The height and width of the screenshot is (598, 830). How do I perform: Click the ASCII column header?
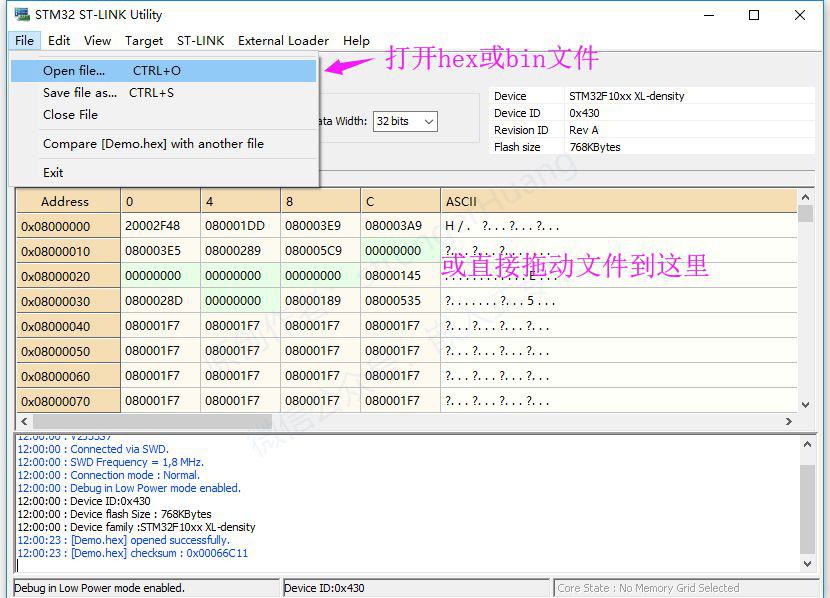point(619,202)
